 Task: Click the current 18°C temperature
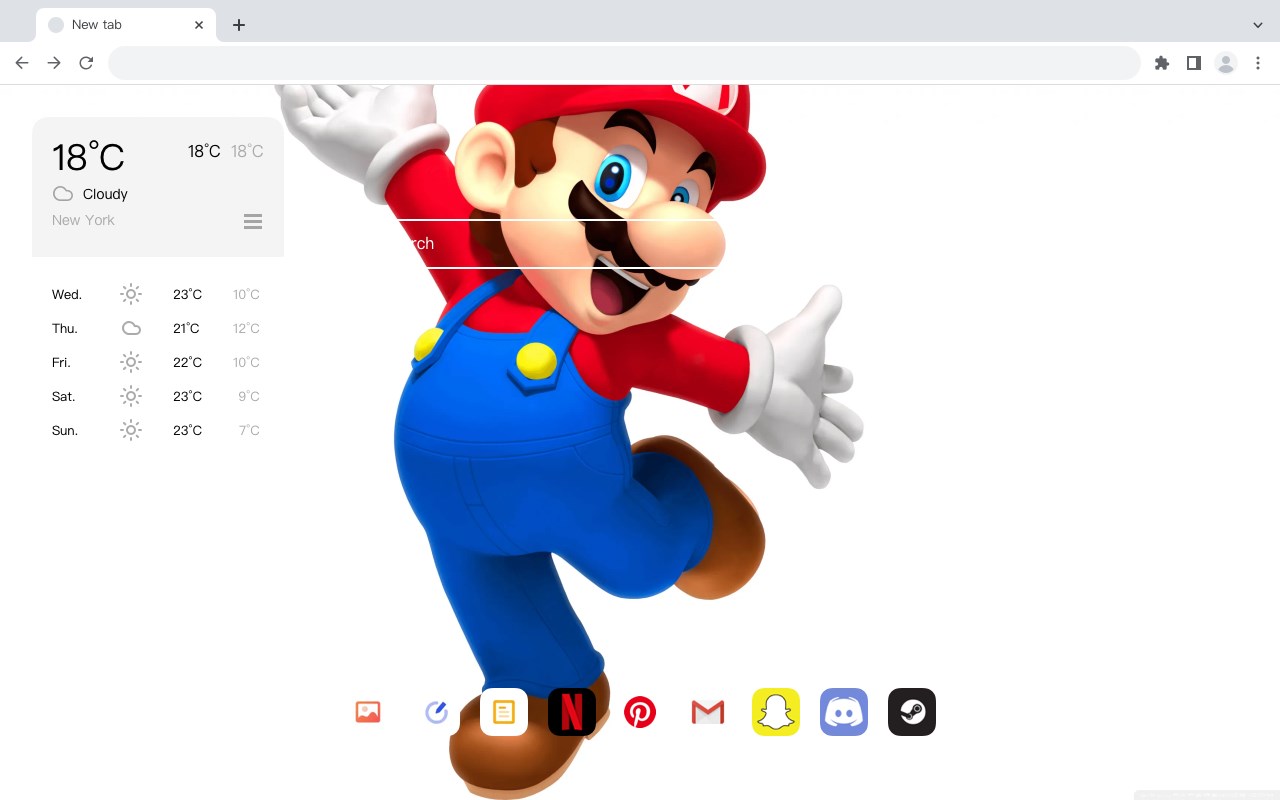pos(88,157)
